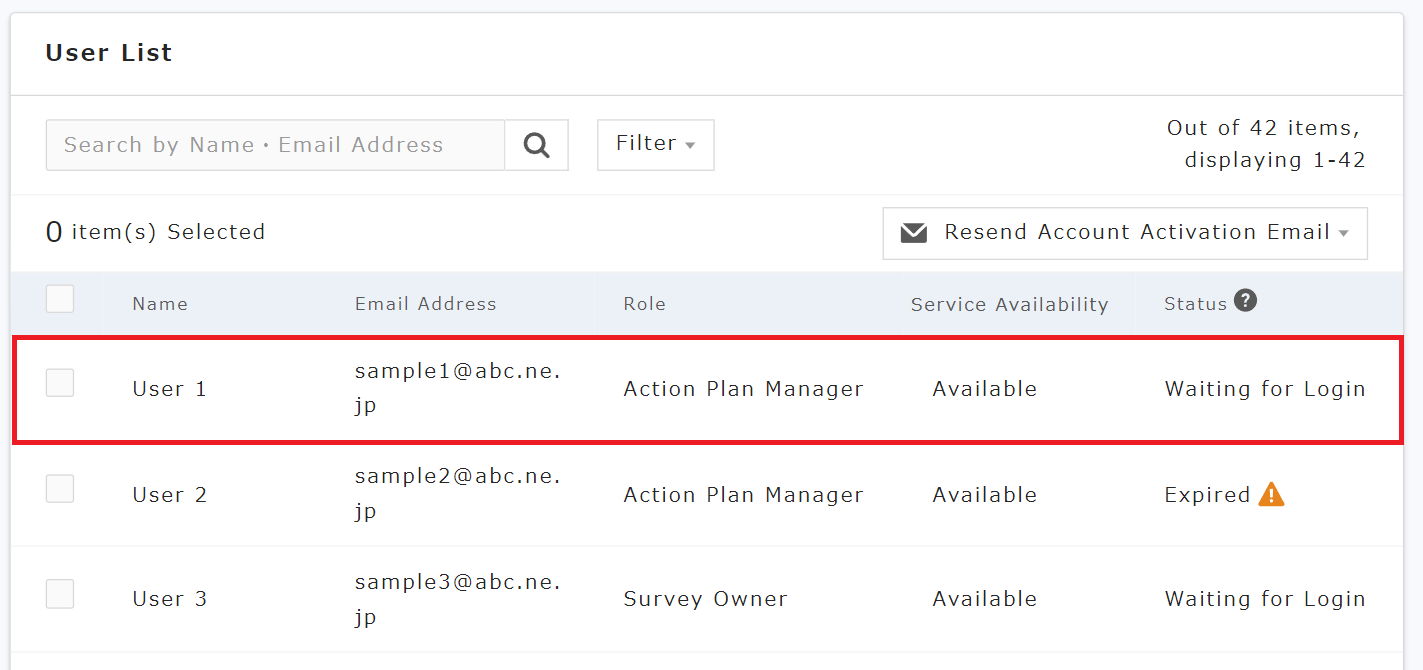Click the User 2 name entry
Screen dimensions: 1423x670
click(169, 495)
